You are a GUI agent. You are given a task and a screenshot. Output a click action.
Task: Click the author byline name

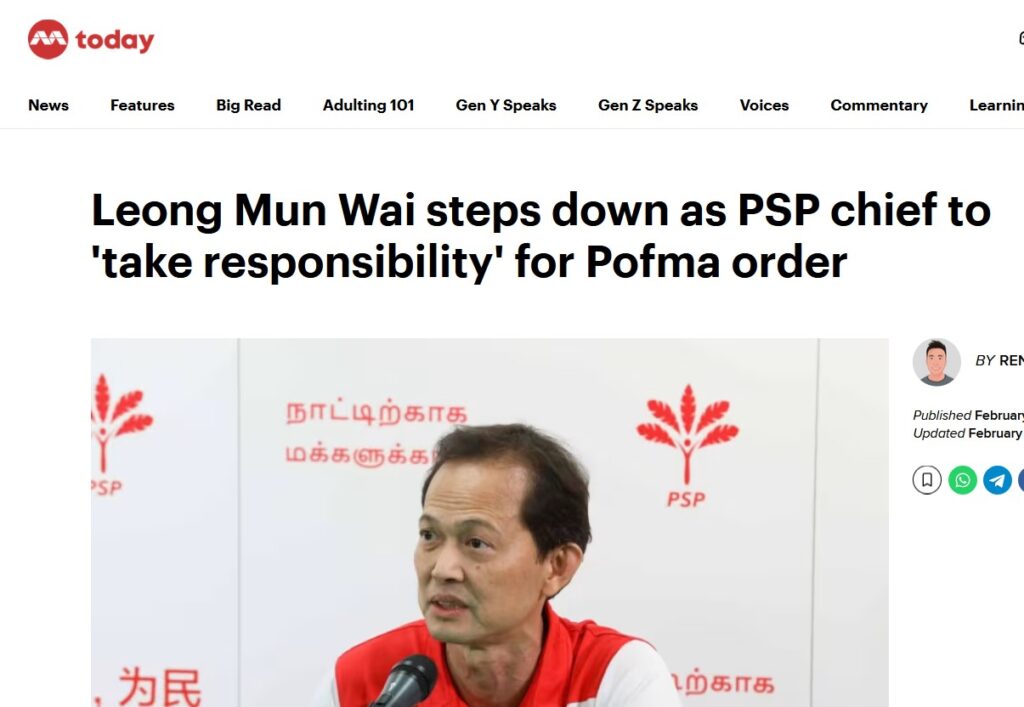pyautogui.click(x=1011, y=360)
